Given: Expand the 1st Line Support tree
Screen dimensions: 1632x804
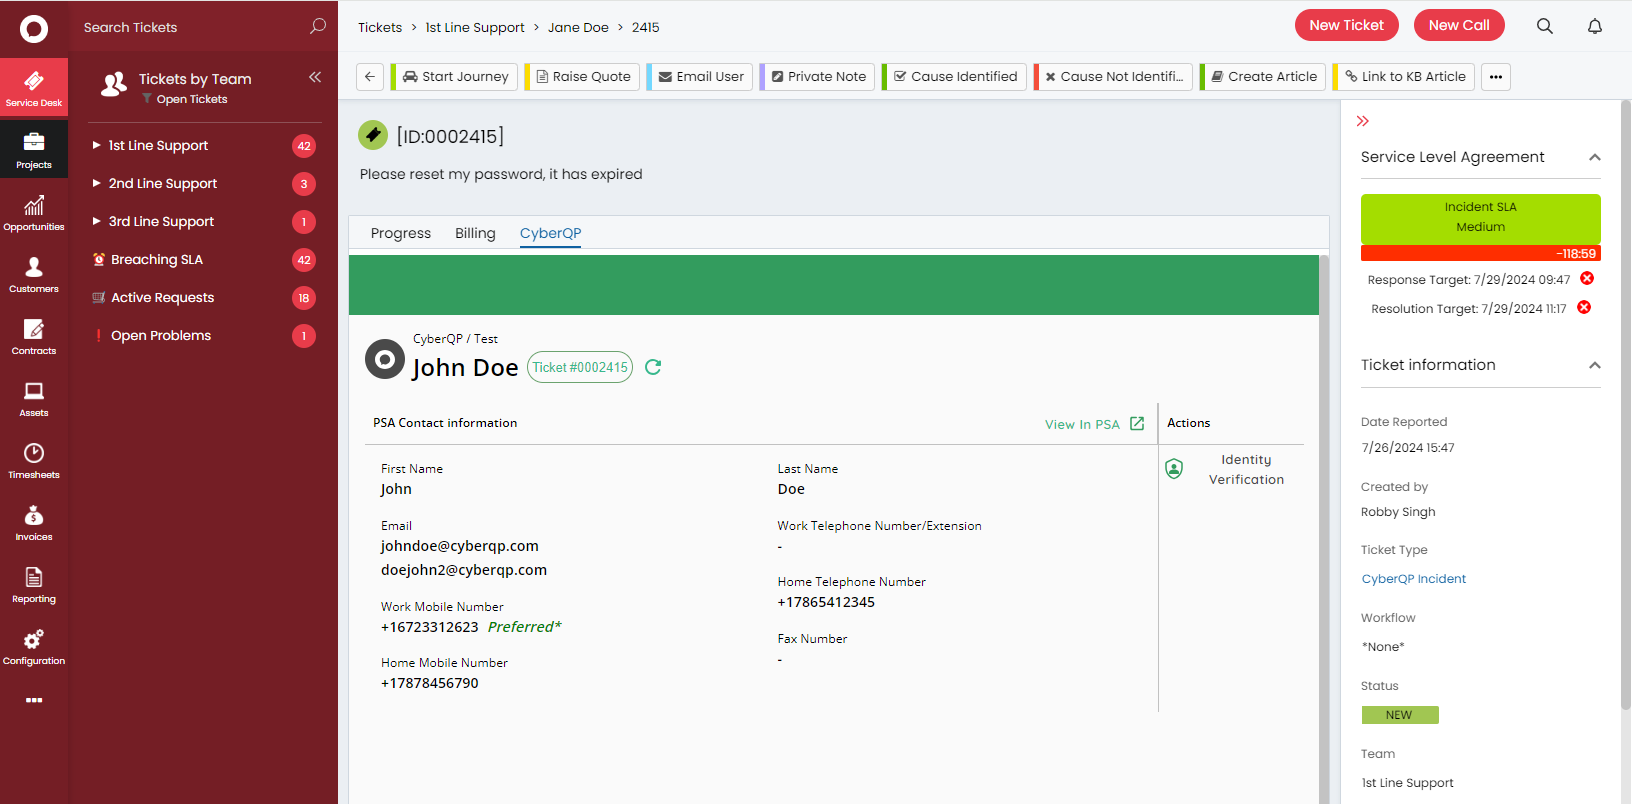Looking at the screenshot, I should [x=97, y=145].
